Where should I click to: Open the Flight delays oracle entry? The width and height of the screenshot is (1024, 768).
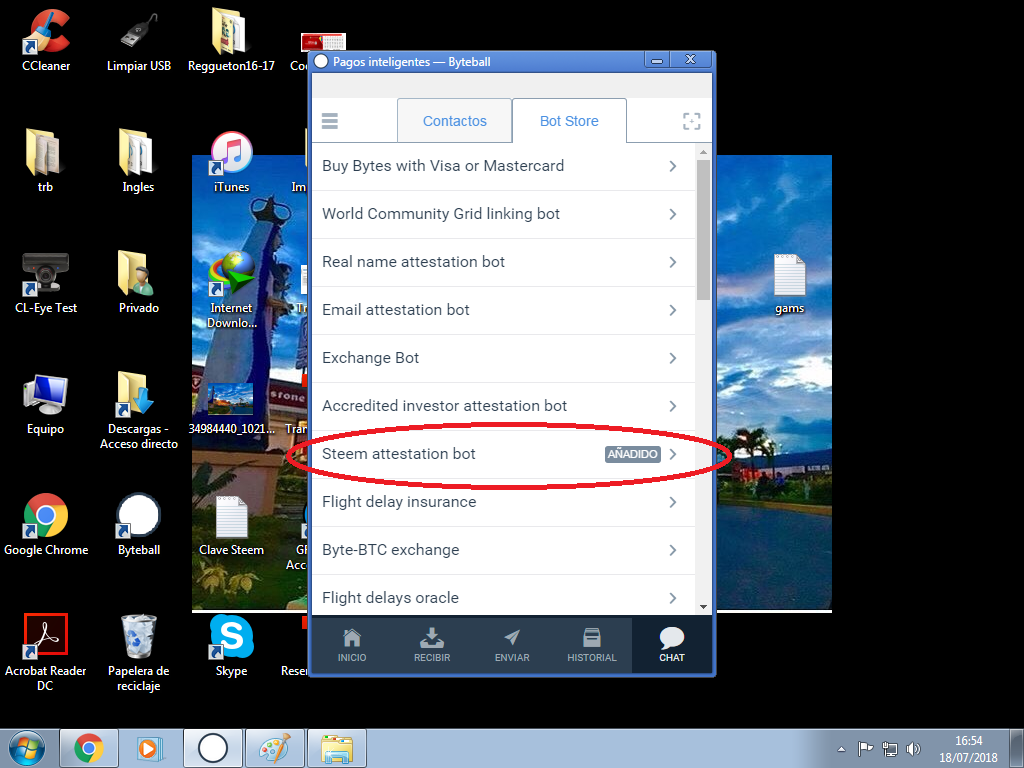pyautogui.click(x=503, y=596)
